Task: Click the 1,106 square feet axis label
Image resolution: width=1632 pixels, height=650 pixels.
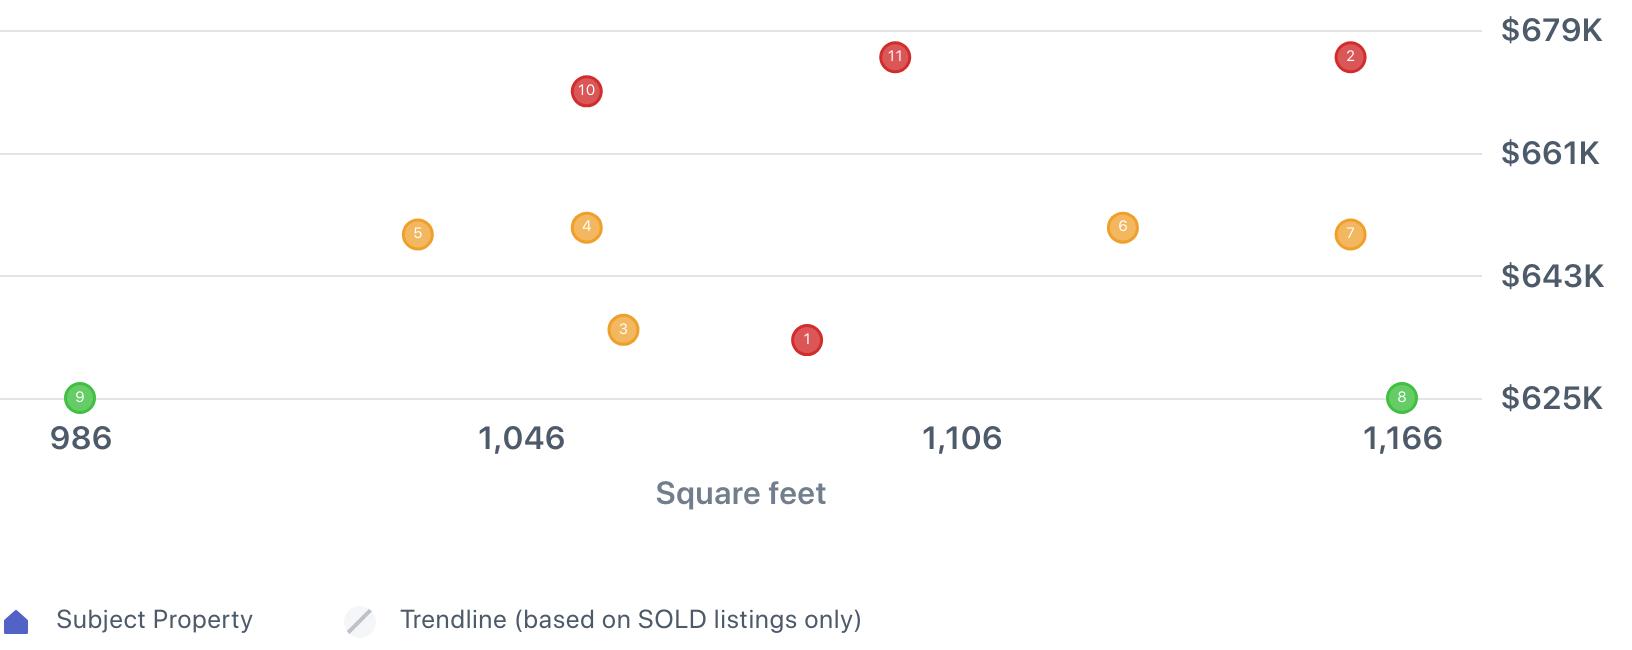Action: [962, 438]
